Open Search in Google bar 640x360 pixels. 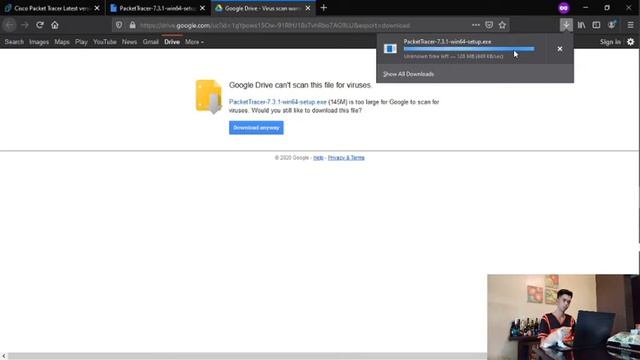[x=14, y=42]
